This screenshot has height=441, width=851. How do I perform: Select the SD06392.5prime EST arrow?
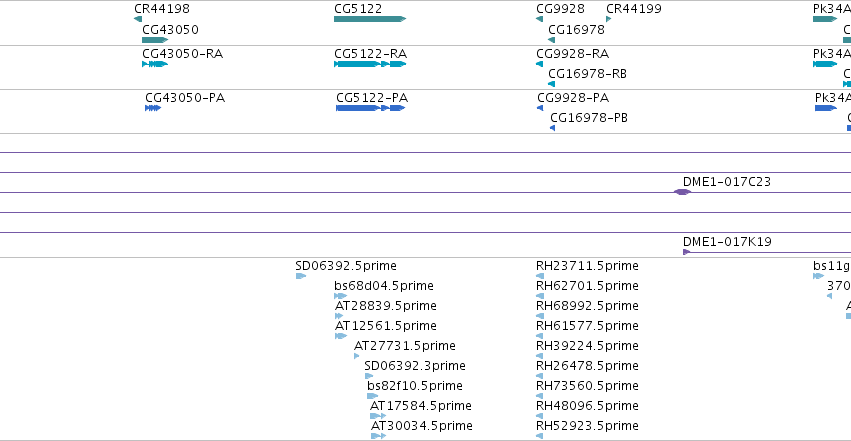point(301,276)
